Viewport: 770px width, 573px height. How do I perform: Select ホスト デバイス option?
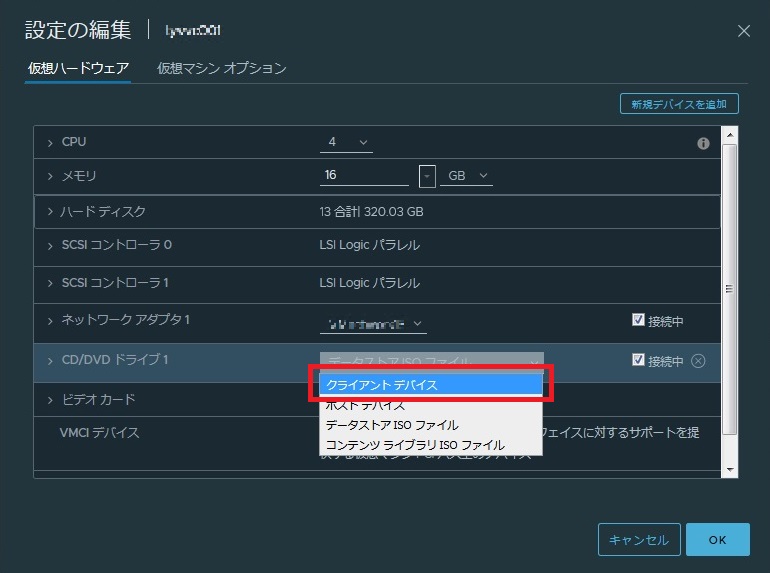coord(431,405)
